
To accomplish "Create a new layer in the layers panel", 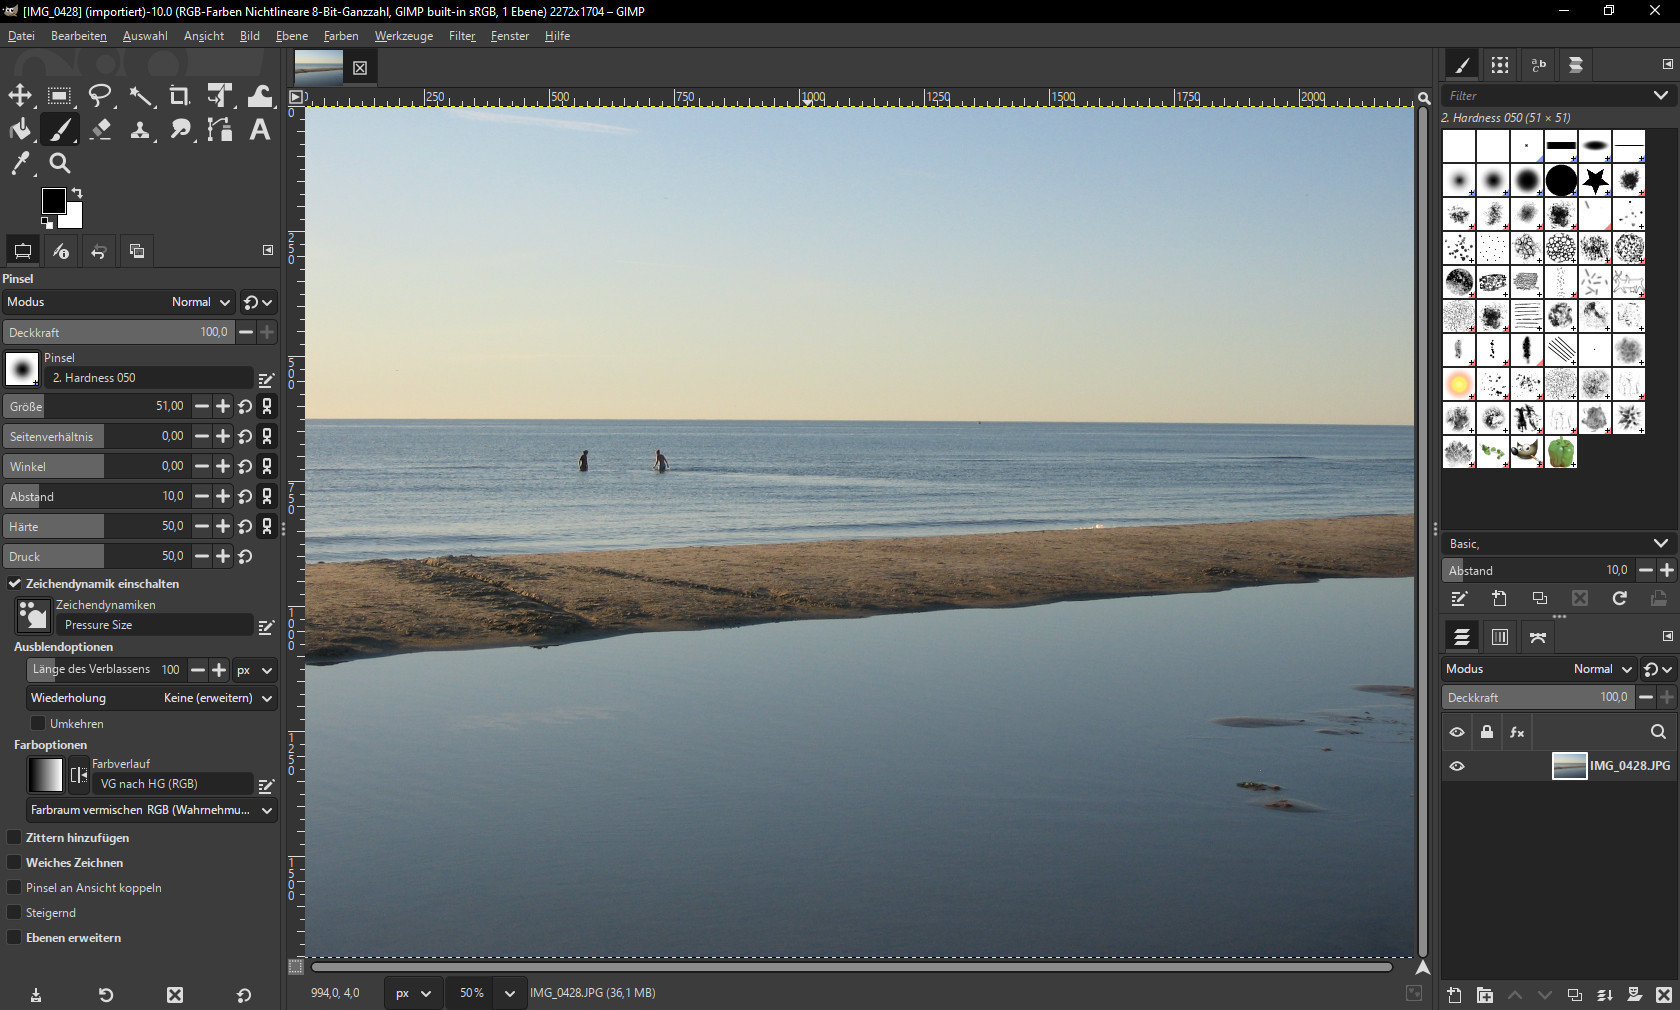I will pos(1455,995).
